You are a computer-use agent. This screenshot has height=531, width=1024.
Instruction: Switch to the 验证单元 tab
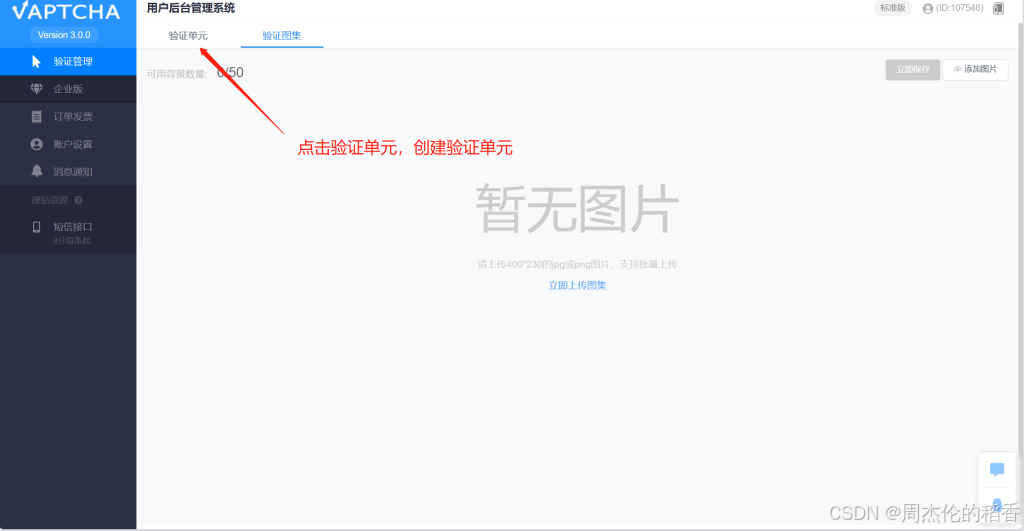coord(188,36)
